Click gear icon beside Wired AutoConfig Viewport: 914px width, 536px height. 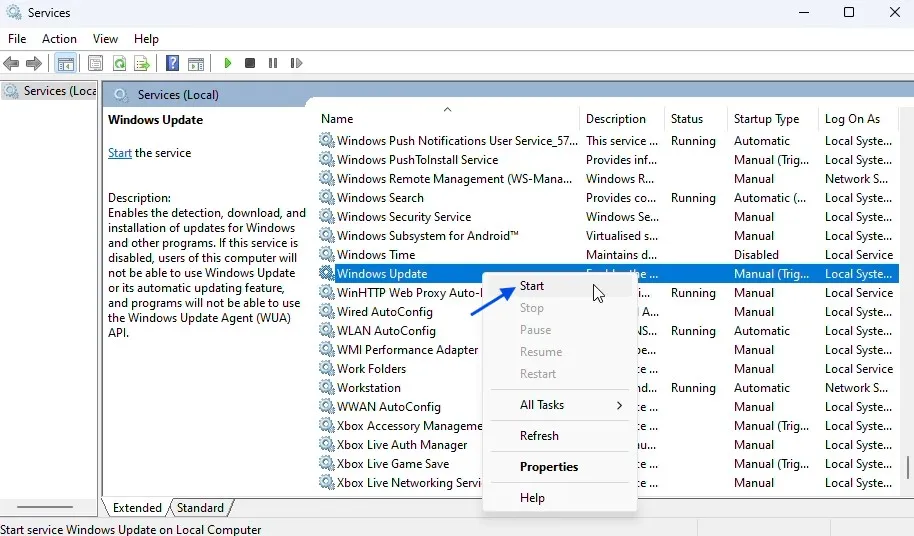click(326, 312)
